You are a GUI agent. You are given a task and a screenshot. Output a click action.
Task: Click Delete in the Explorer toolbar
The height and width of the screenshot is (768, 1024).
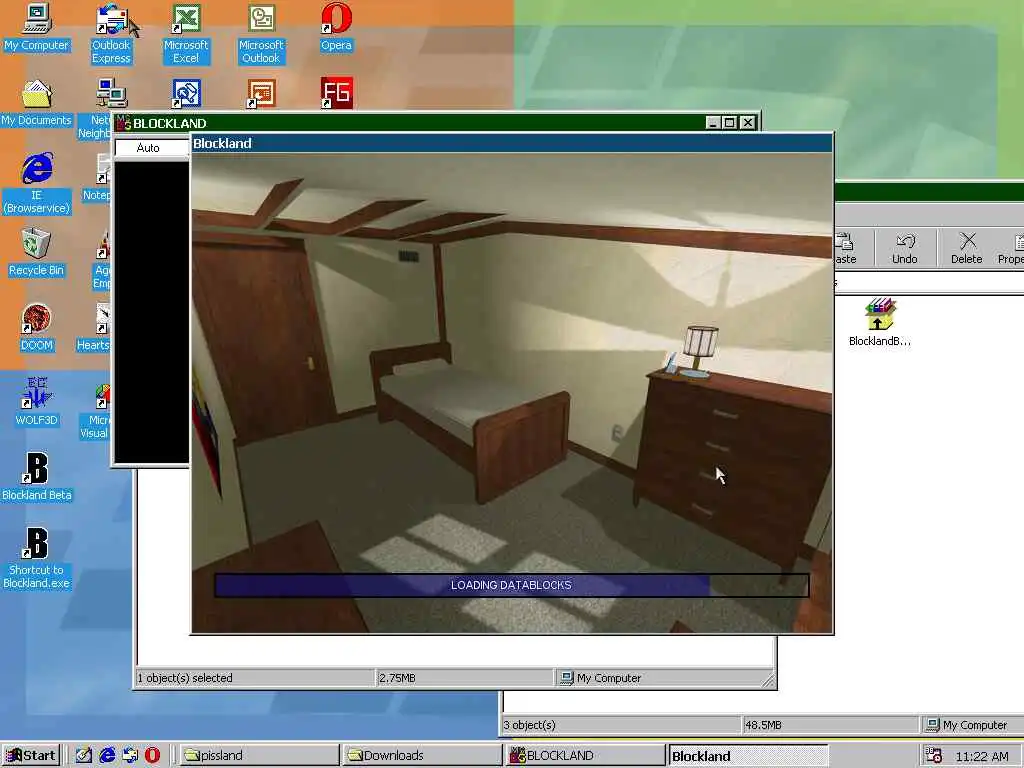pos(967,248)
